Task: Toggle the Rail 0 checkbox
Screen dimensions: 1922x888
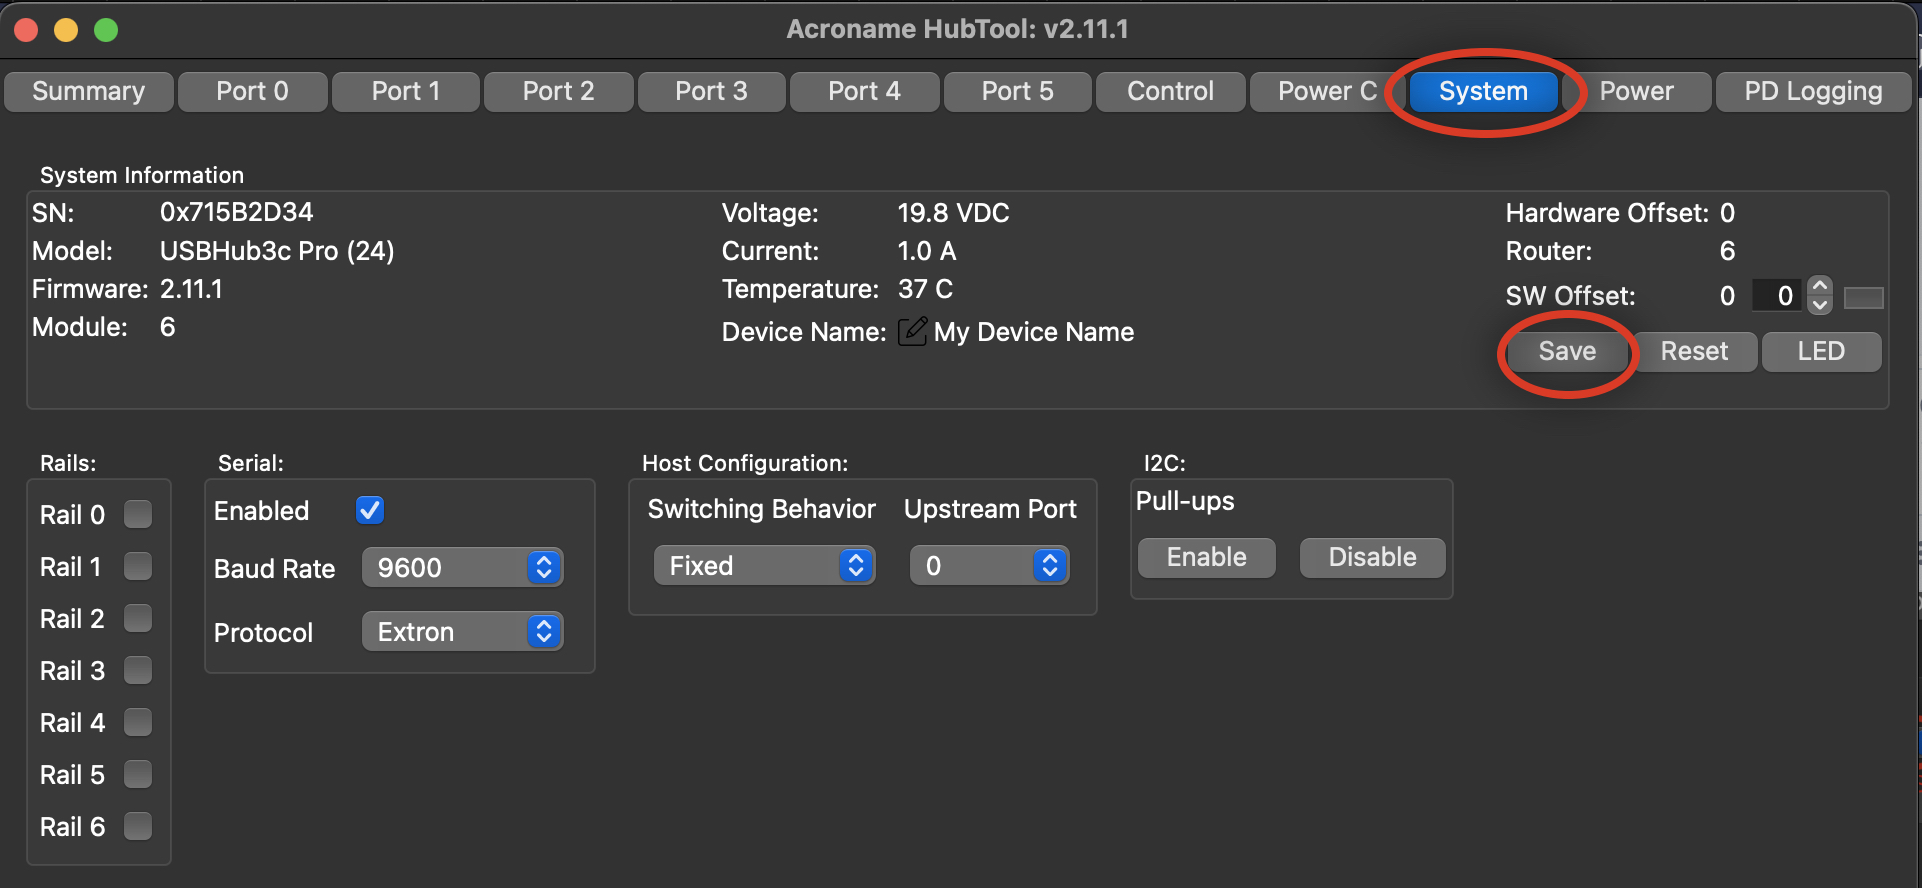Action: [138, 514]
